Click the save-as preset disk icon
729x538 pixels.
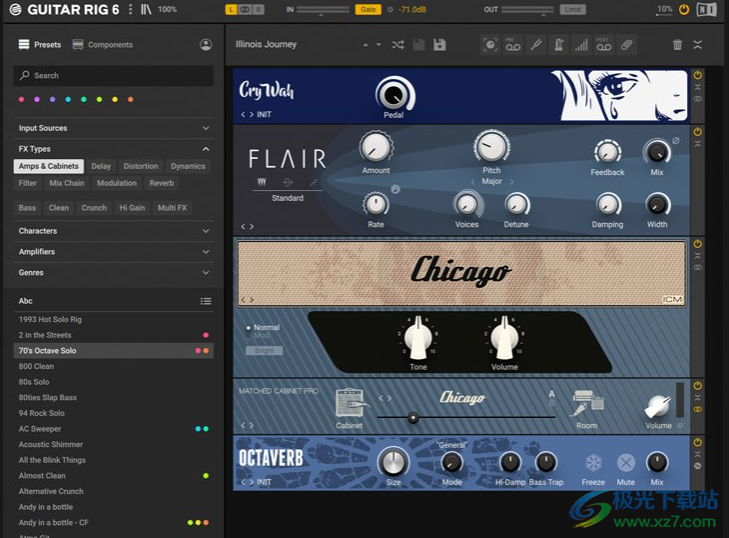(439, 45)
